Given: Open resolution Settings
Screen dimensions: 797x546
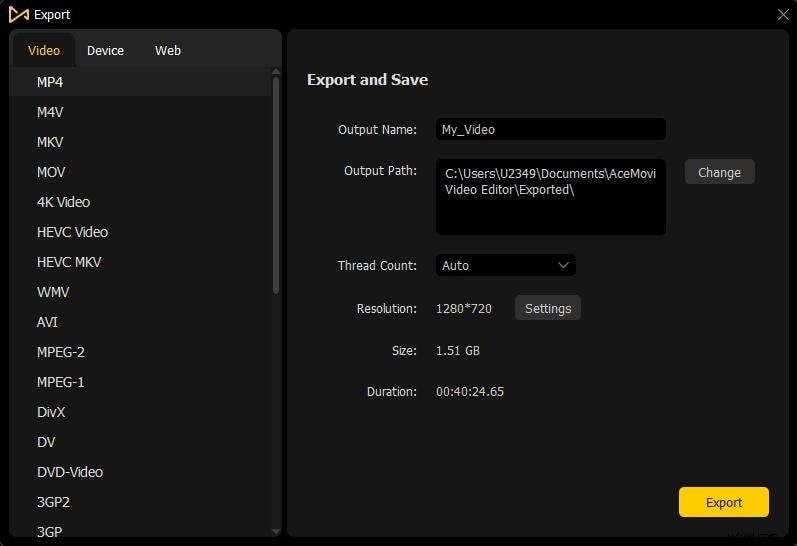Looking at the screenshot, I should (x=547, y=308).
